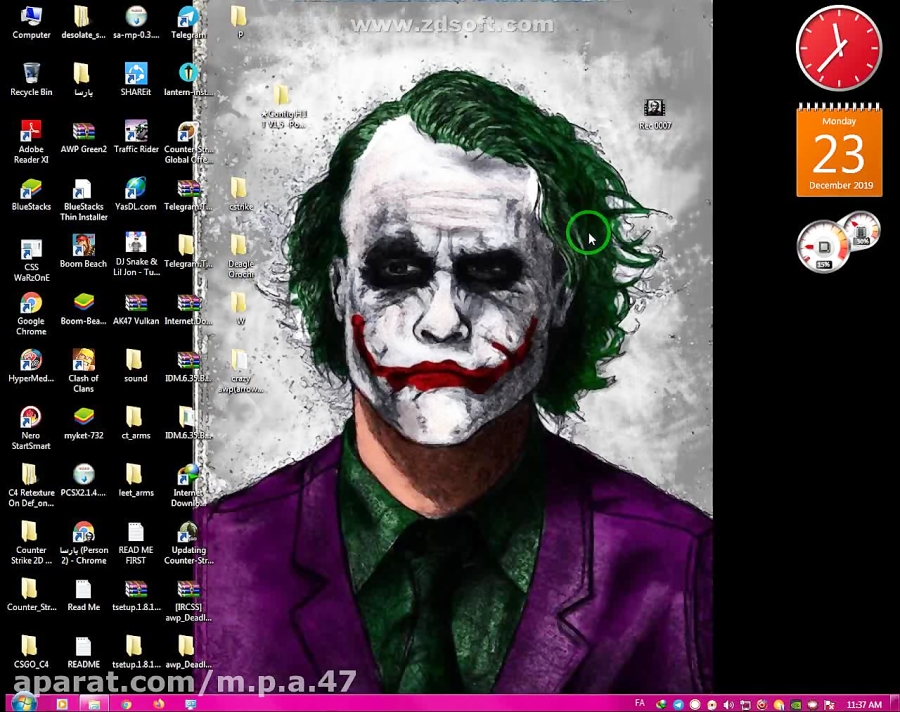
Task: Open the Action Center flag icon
Action: coord(829,705)
